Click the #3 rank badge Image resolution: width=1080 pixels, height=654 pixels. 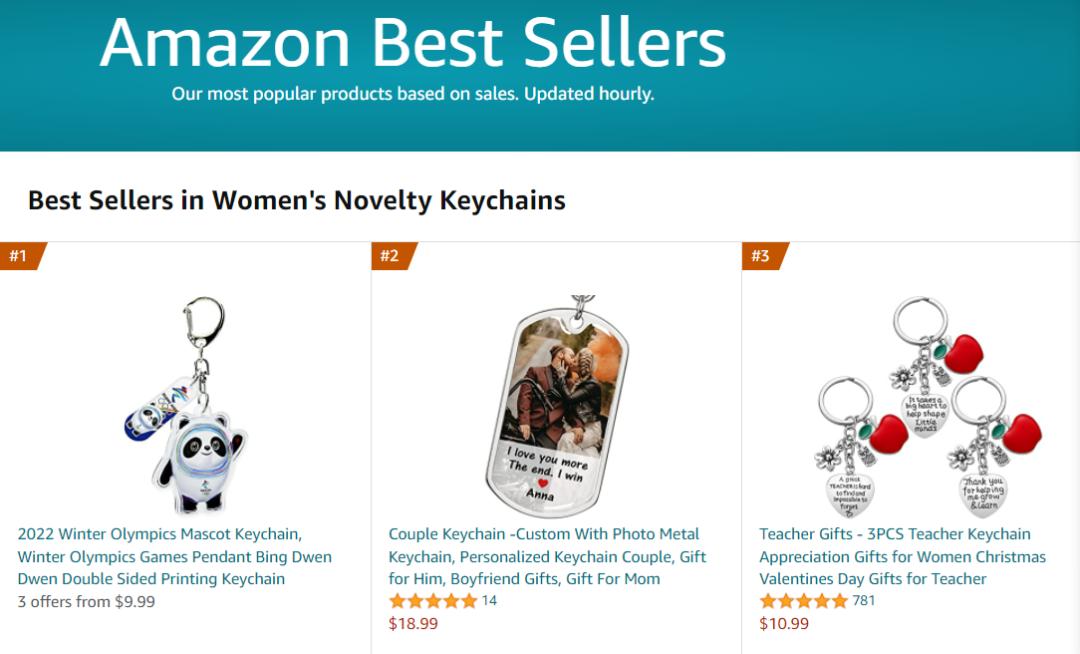tap(761, 256)
